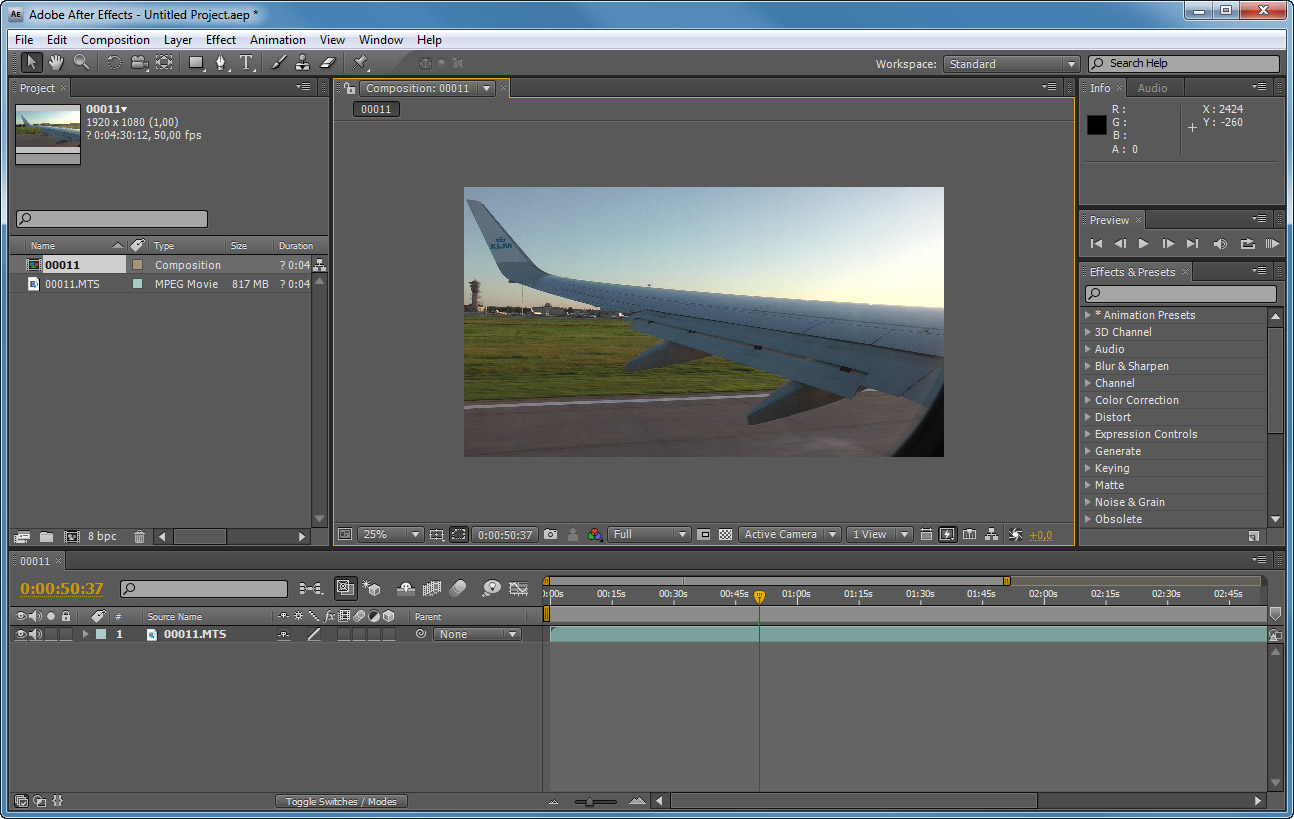
Task: Select the Horizontal Type tool
Action: [x=246, y=63]
